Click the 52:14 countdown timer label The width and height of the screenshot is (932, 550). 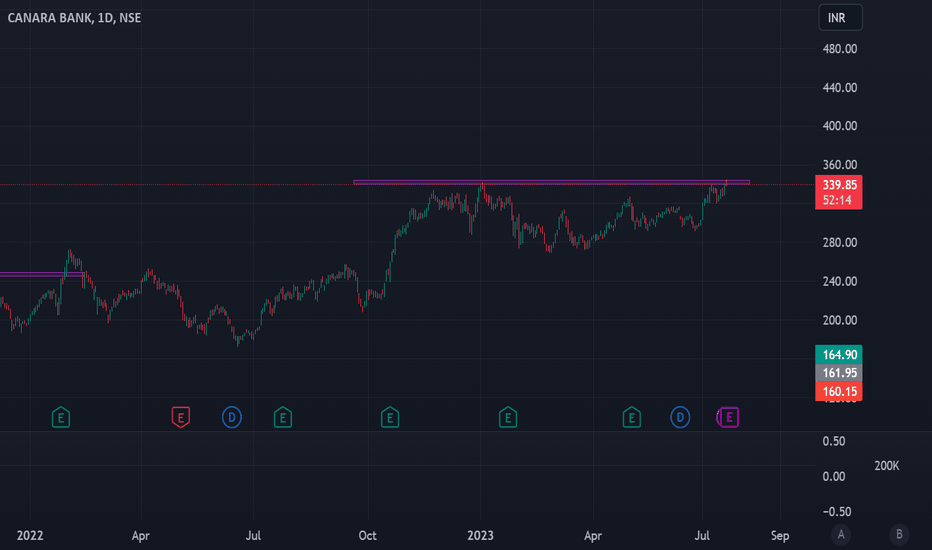pos(837,200)
